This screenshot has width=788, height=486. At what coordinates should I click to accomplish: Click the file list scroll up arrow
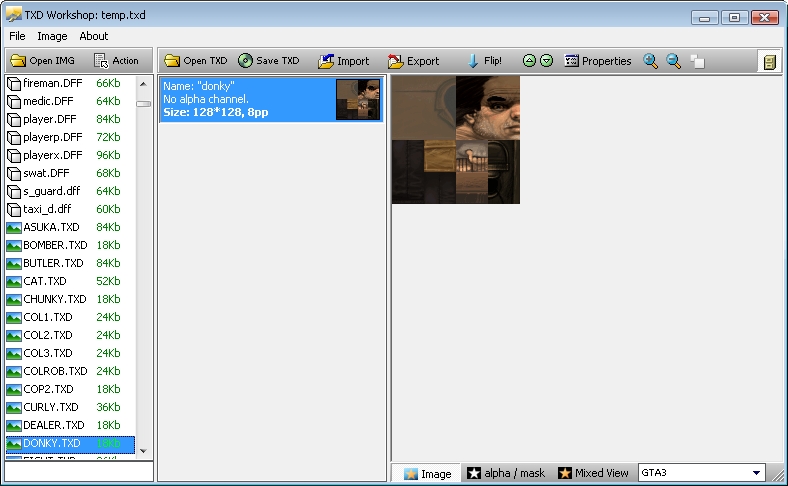click(144, 84)
